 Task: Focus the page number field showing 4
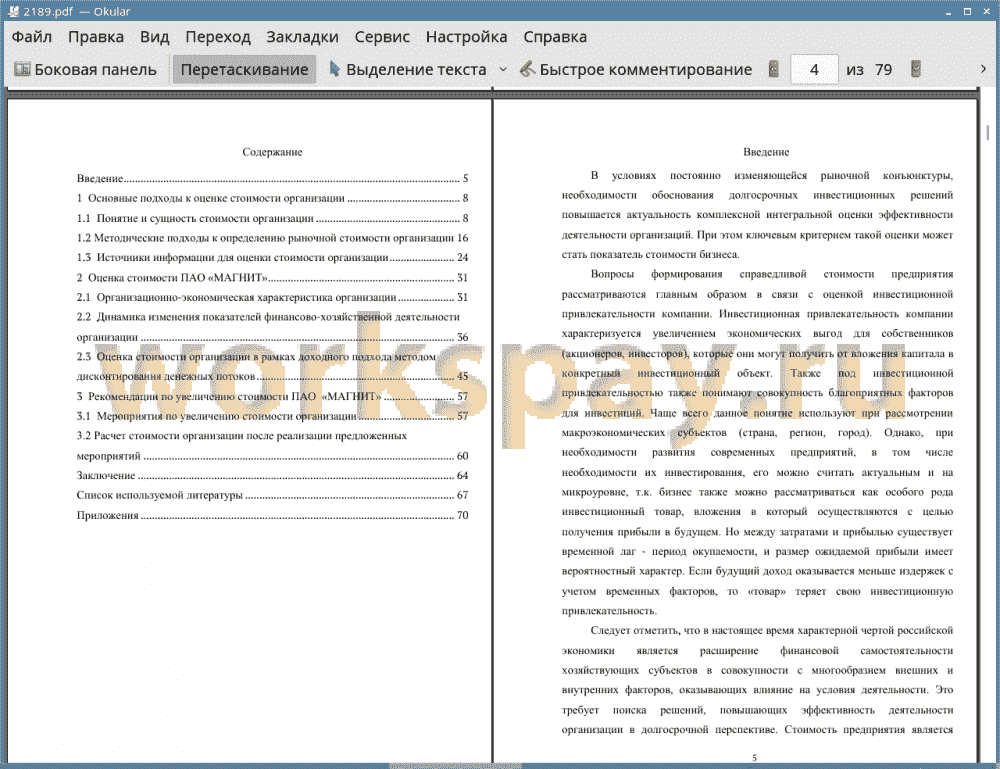pos(814,70)
